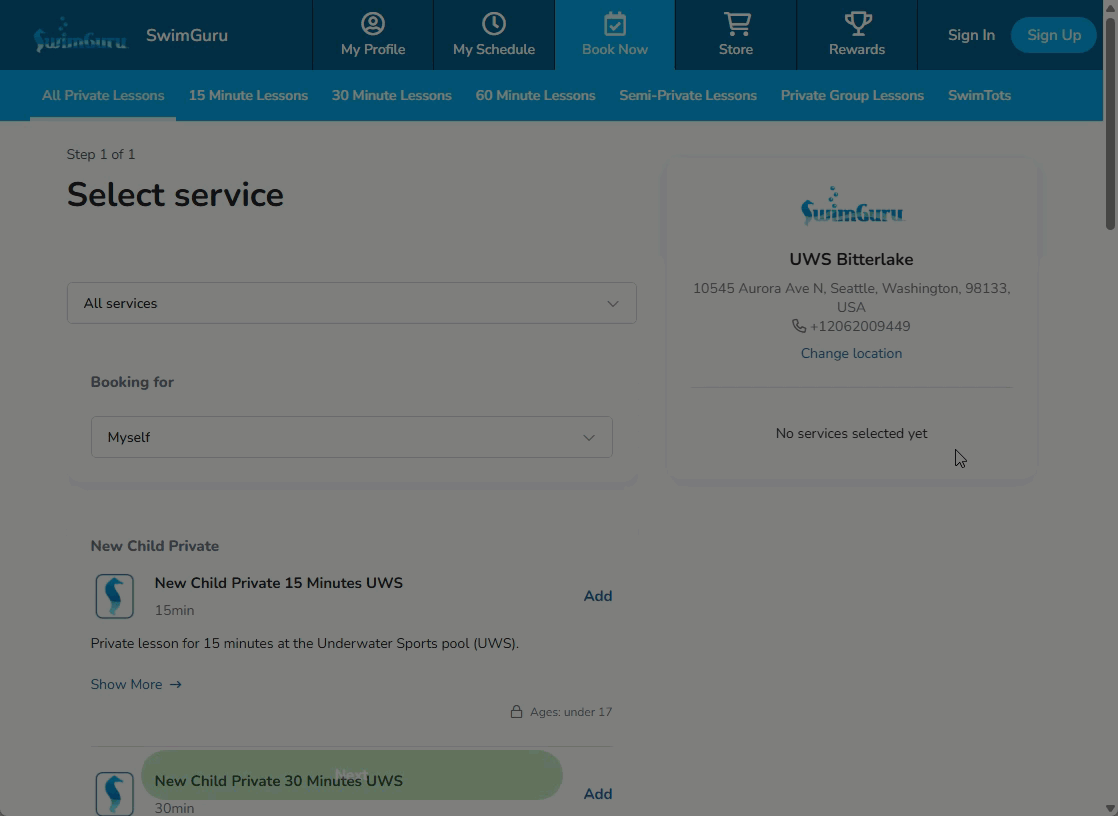
Task: Click seahorse icon for New Child Private 30 Minutes
Action: (x=115, y=794)
